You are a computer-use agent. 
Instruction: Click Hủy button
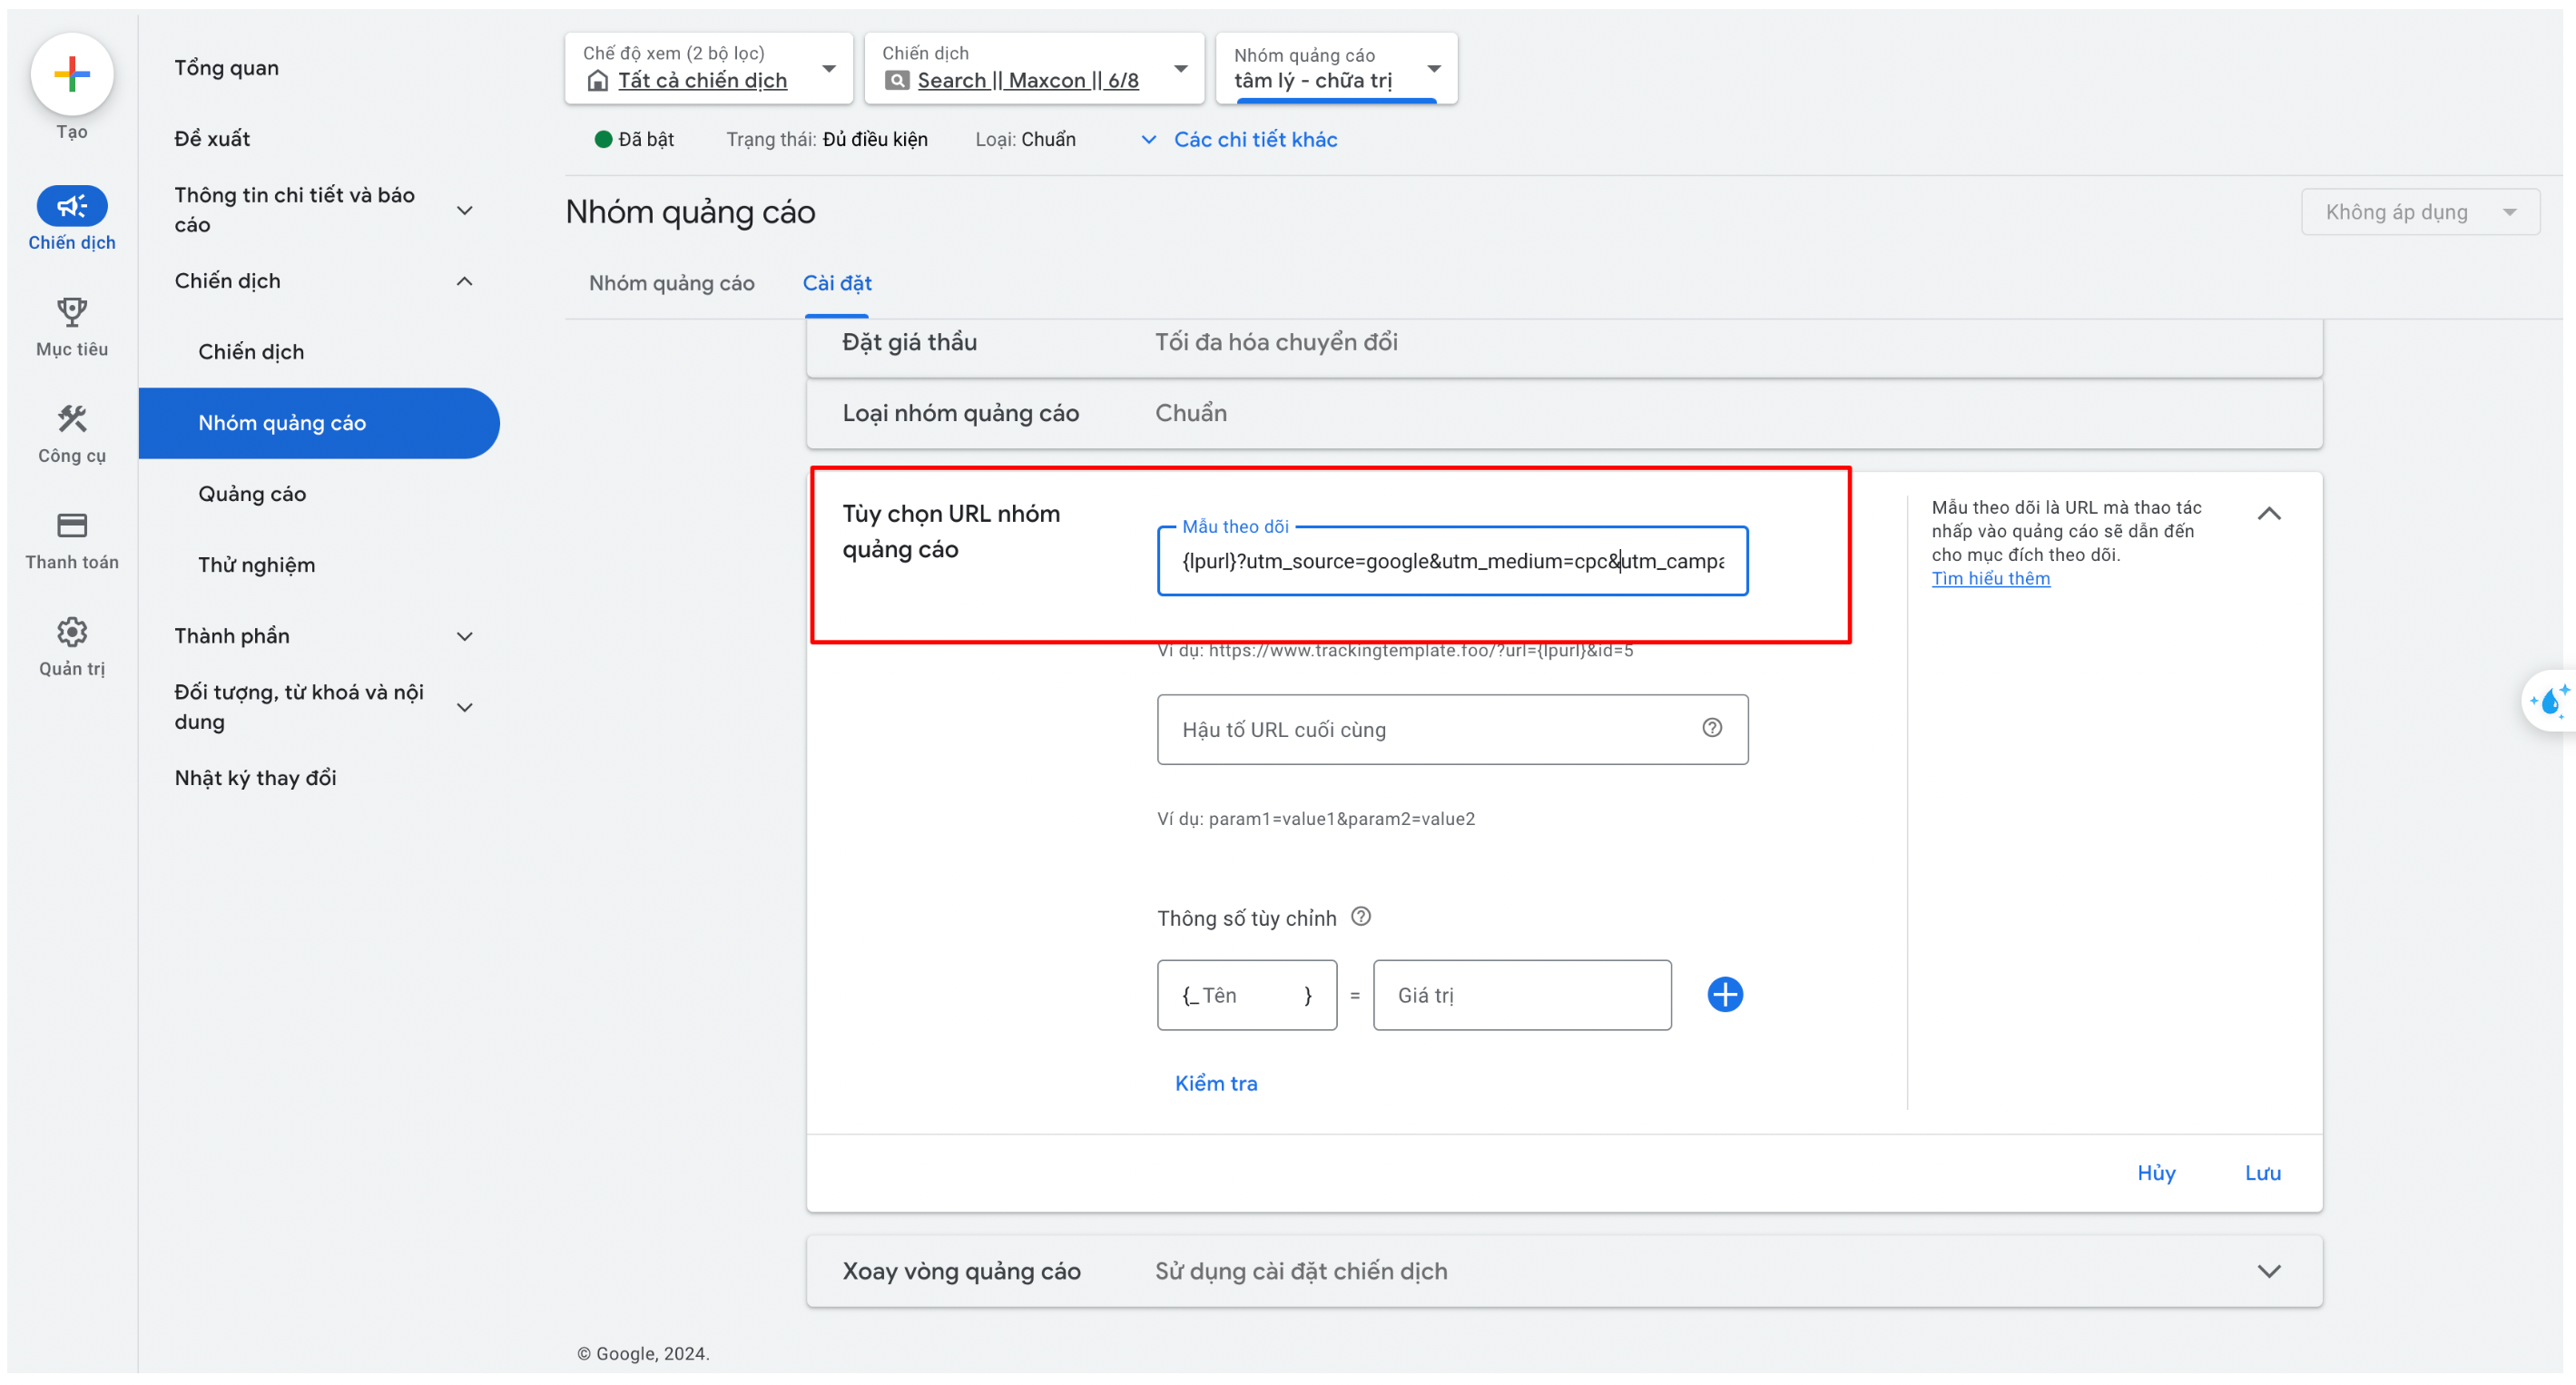click(2156, 1172)
